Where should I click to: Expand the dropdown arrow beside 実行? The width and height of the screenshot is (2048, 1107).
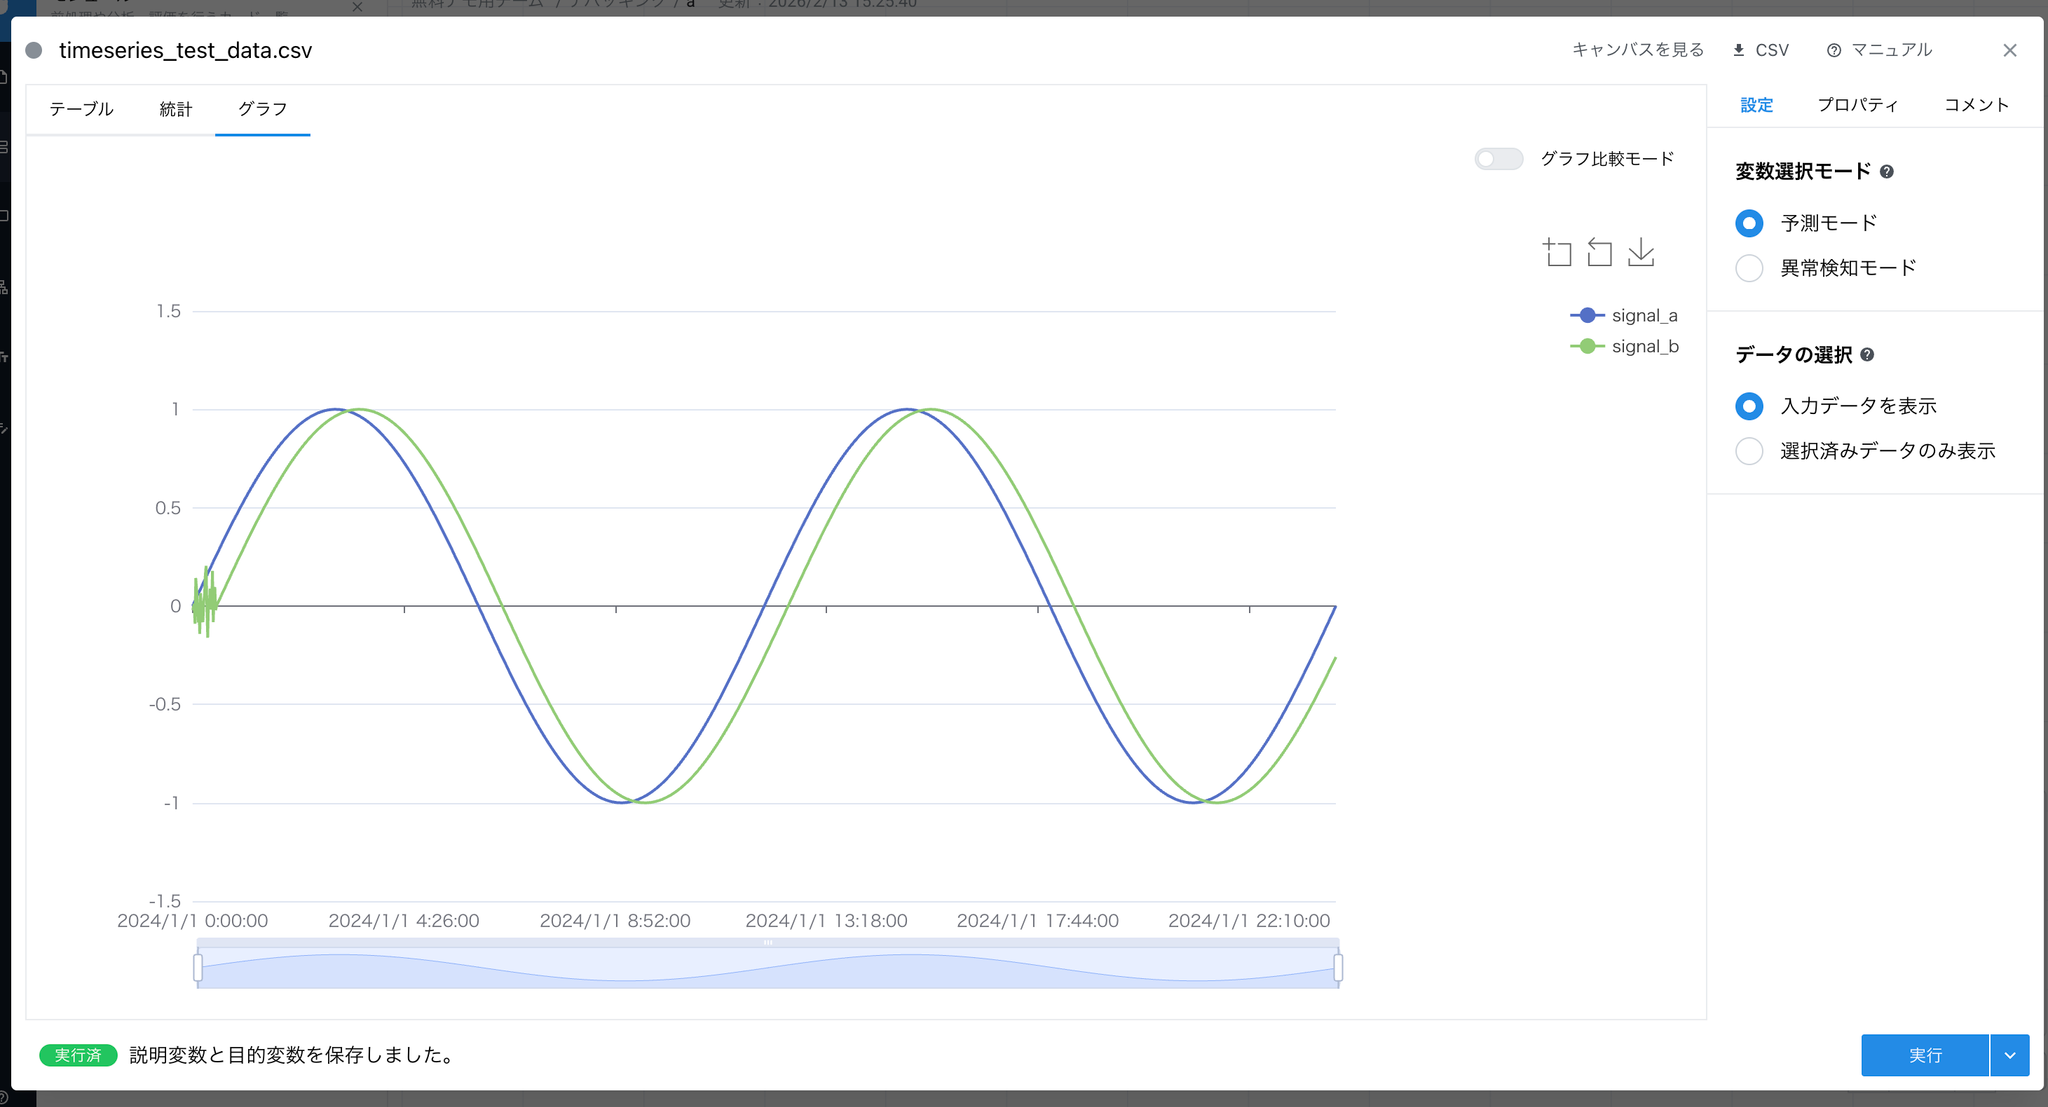tap(2010, 1055)
